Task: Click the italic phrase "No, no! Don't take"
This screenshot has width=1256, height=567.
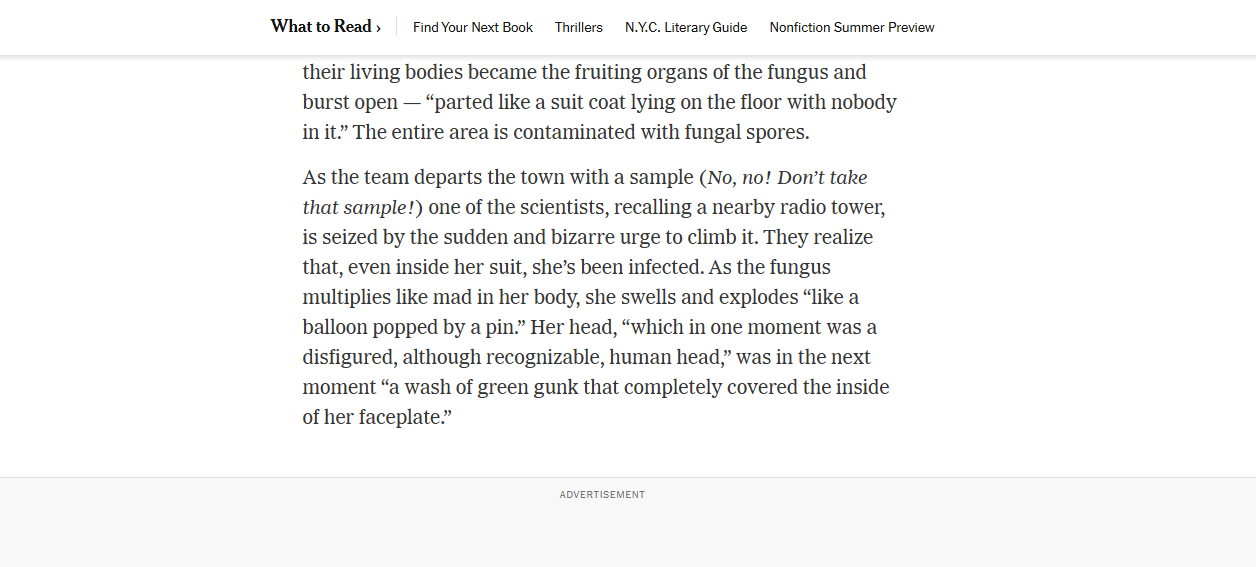Action: tap(787, 178)
